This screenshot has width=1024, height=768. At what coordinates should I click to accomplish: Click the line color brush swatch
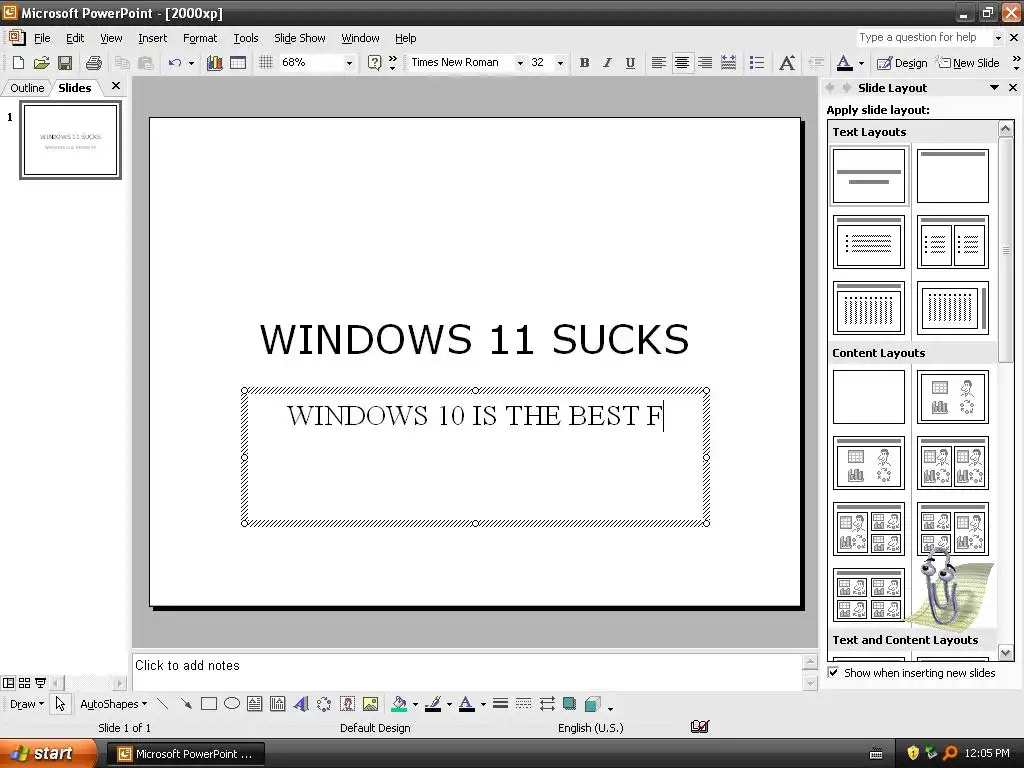click(433, 704)
